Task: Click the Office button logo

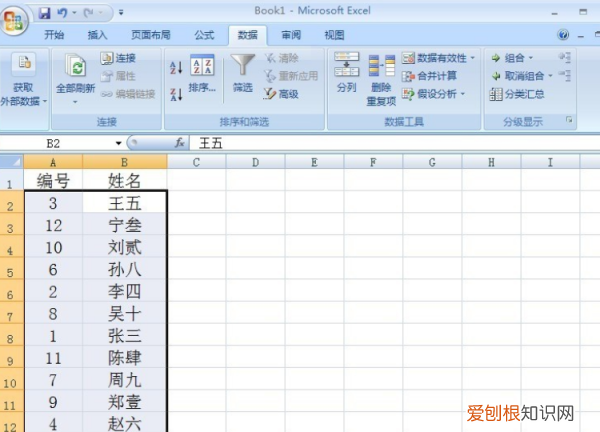Action: [14, 20]
